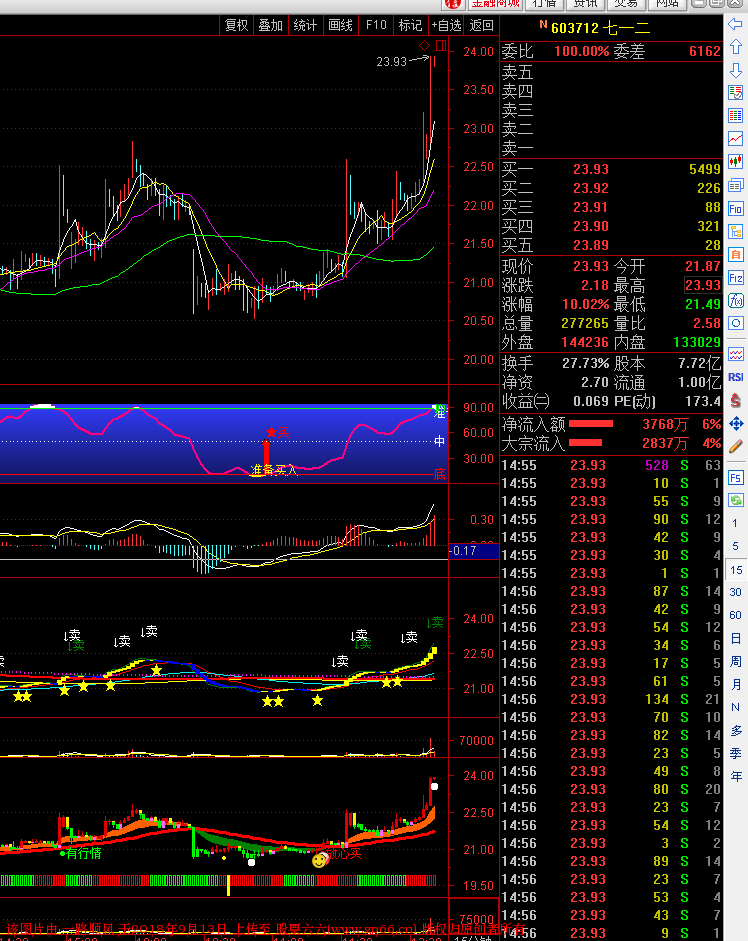Click the green refresh icon in sidebar

pyautogui.click(x=736, y=500)
